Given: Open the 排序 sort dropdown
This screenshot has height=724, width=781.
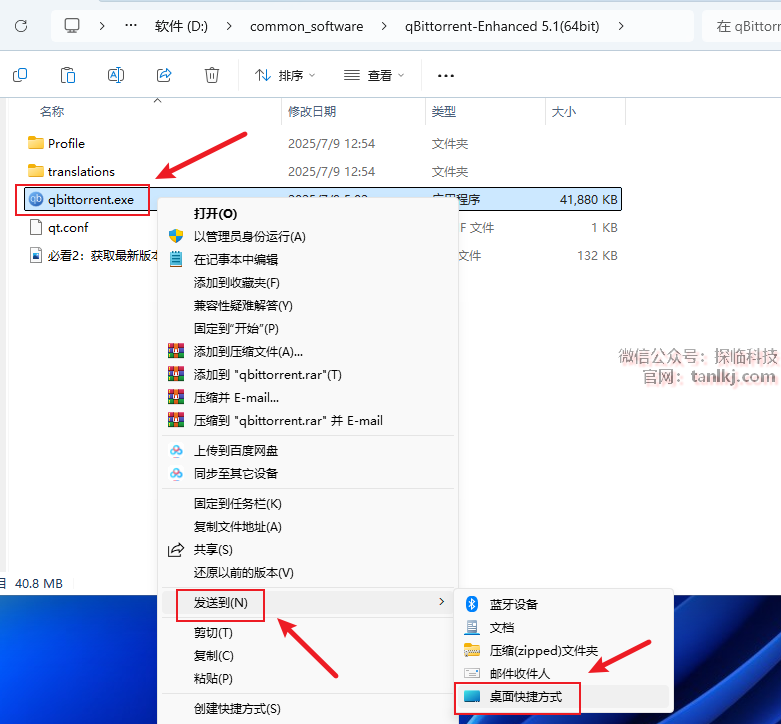Looking at the screenshot, I should point(285,76).
